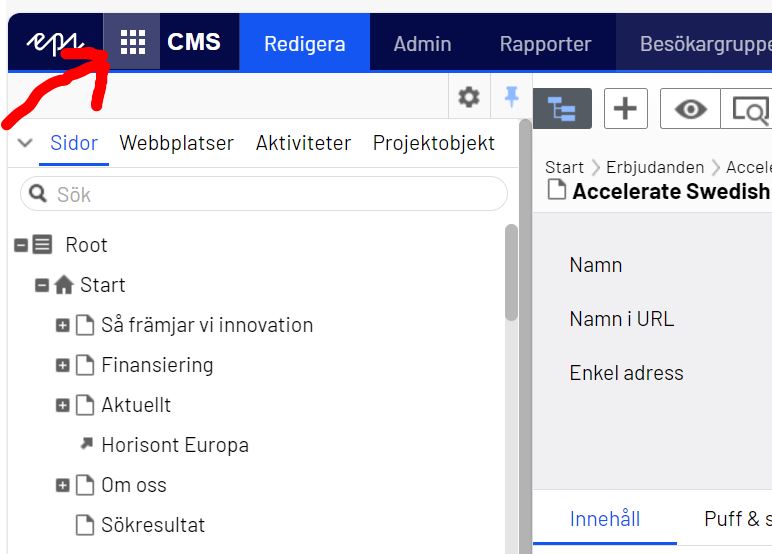Click the Start home icon in the tree

click(64, 286)
